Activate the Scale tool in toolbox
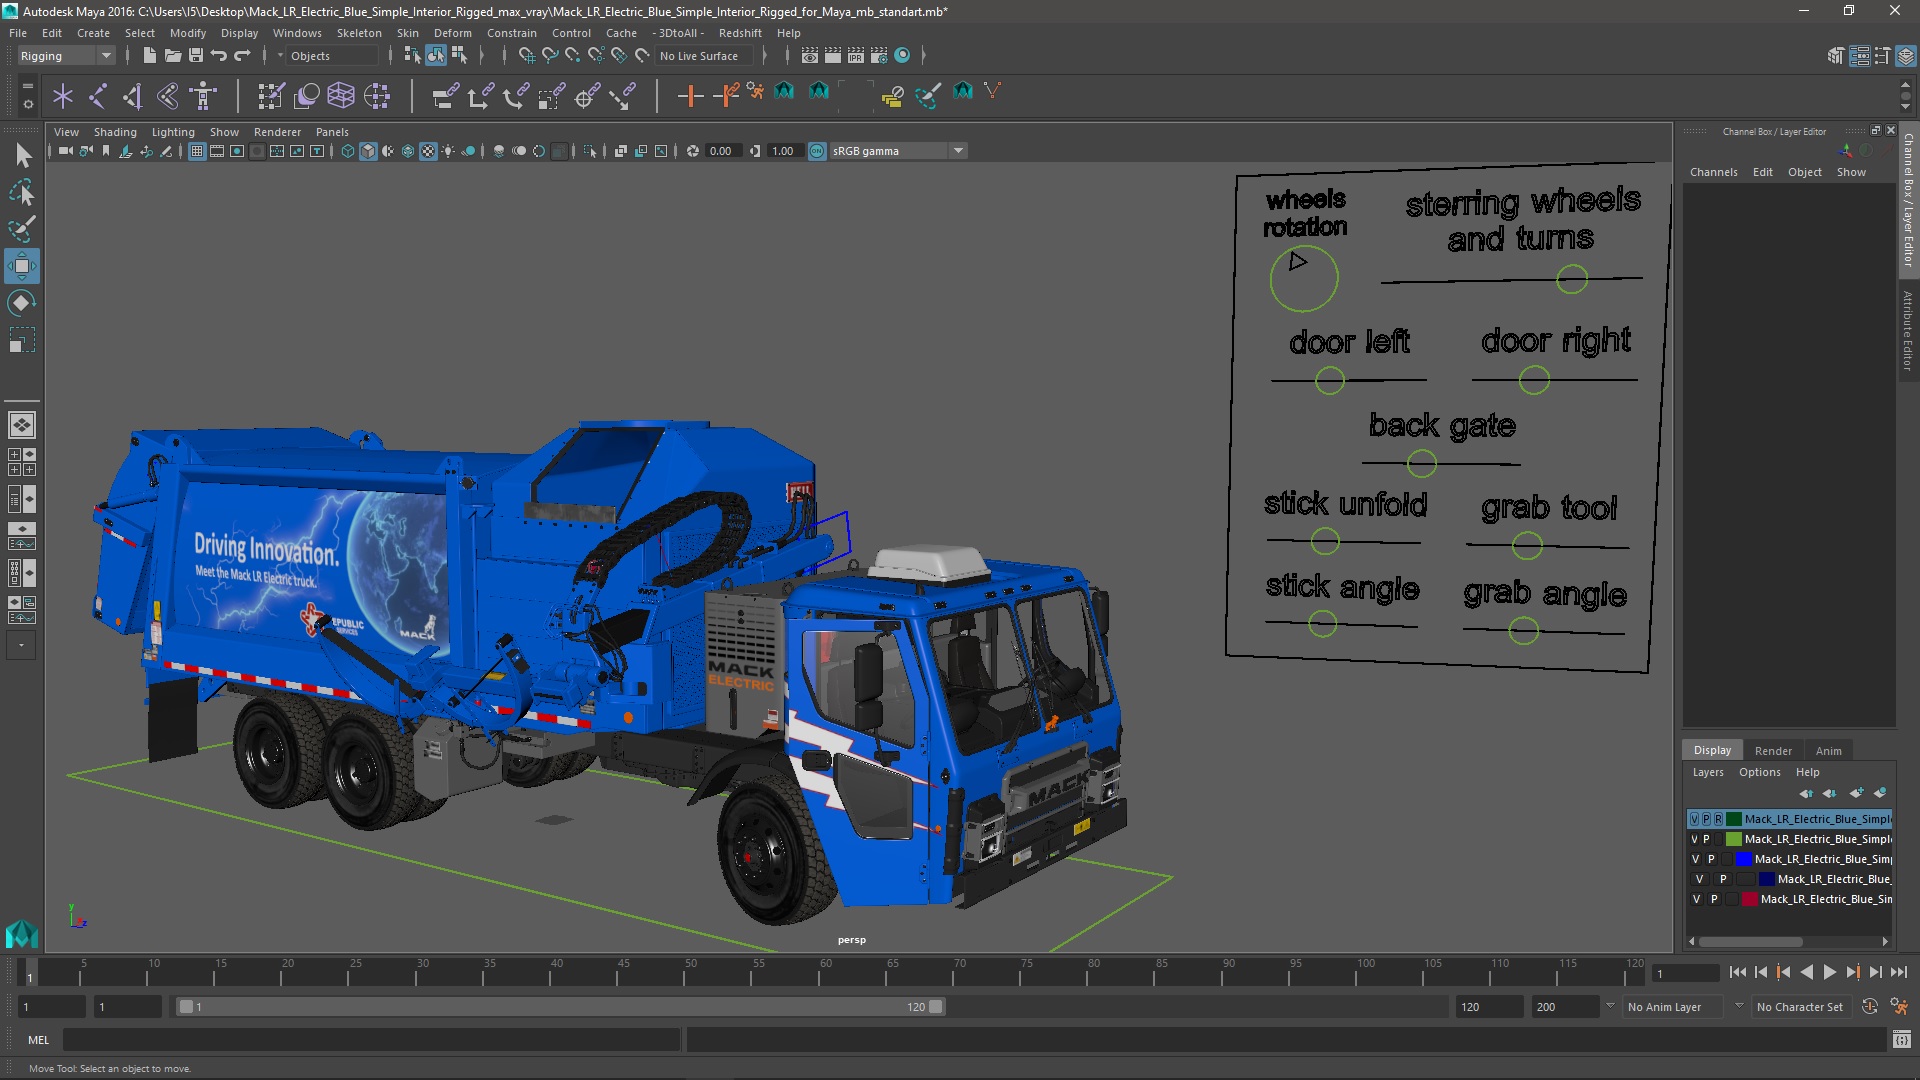 (x=22, y=340)
